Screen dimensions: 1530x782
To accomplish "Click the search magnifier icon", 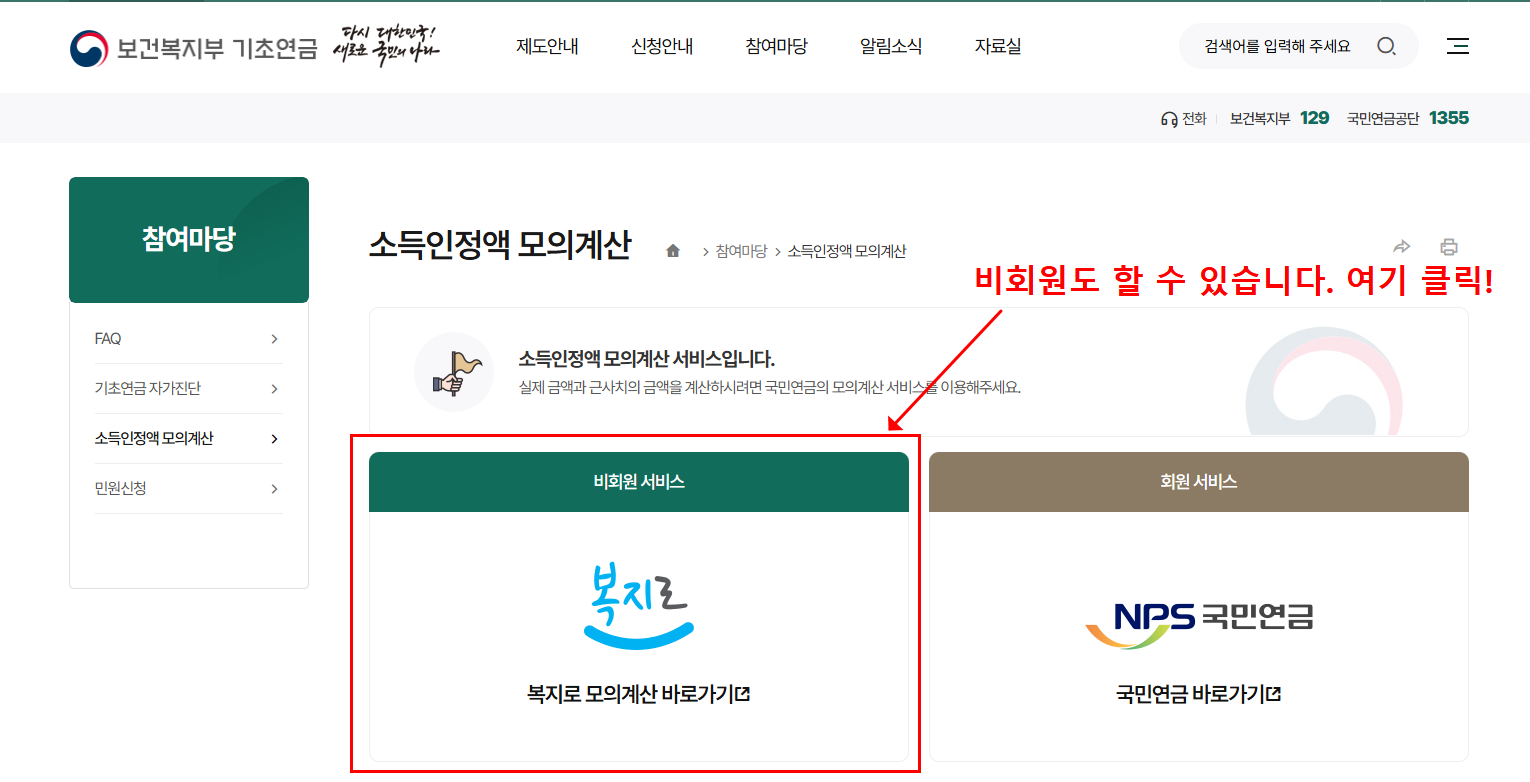I will coord(1387,46).
